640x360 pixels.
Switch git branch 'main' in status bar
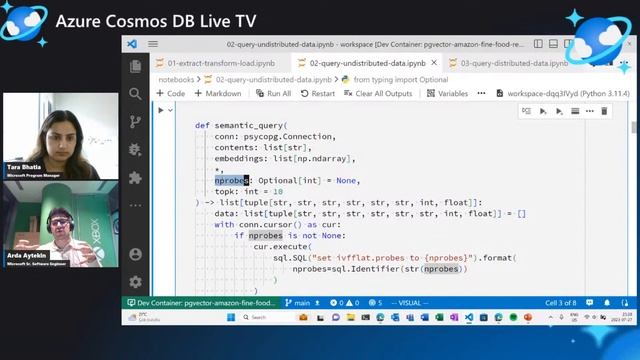click(x=298, y=303)
